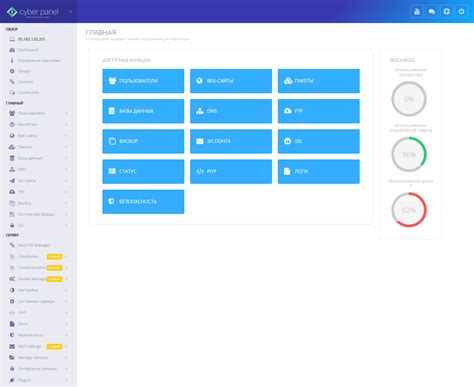
Task: Click the YouTube icon in top header
Action: (x=417, y=12)
